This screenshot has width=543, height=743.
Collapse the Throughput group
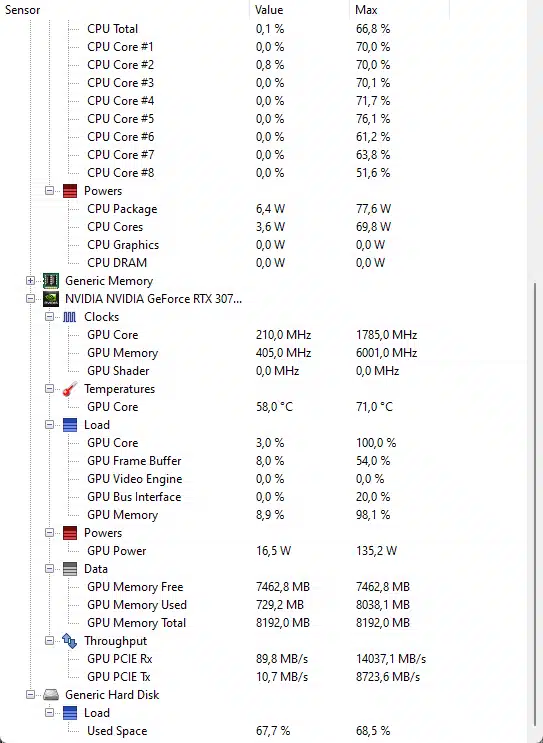[x=49, y=641]
